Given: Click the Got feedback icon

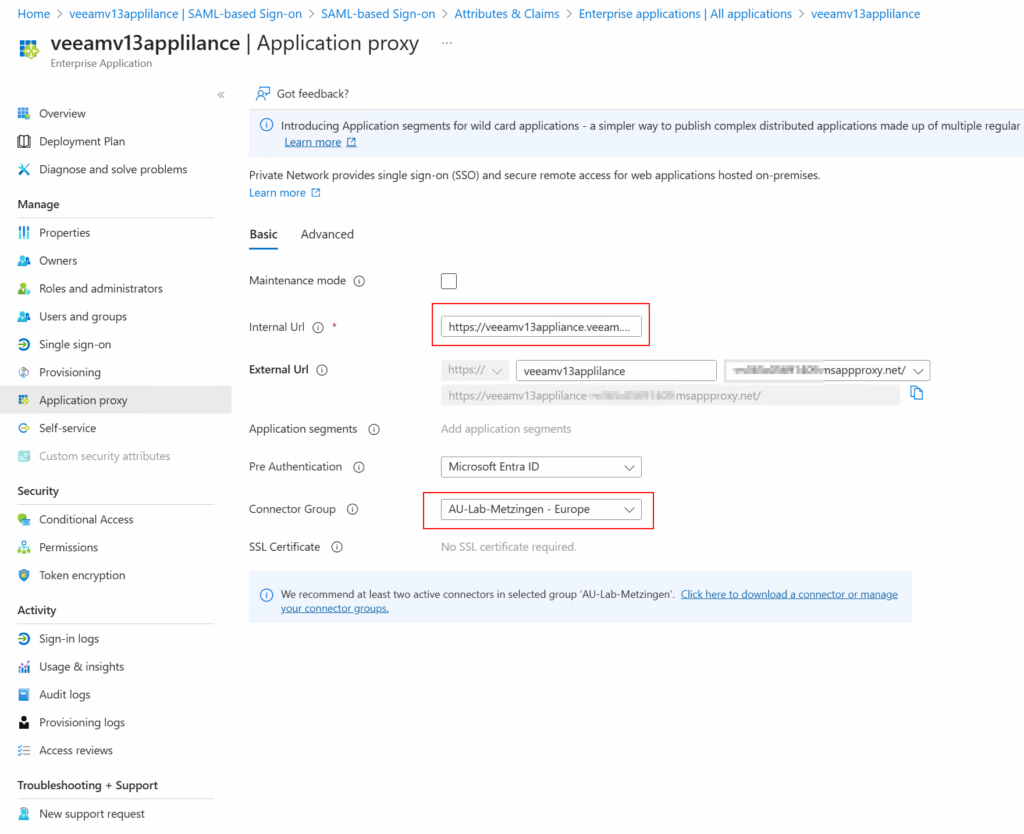Looking at the screenshot, I should pos(263,94).
